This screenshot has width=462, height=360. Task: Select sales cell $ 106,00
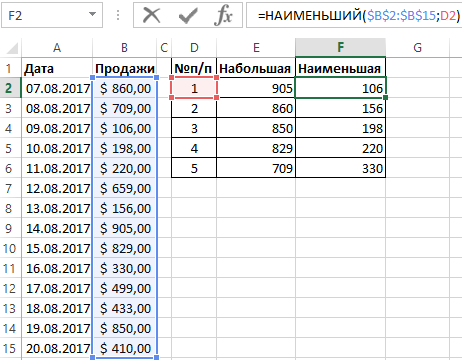point(124,128)
